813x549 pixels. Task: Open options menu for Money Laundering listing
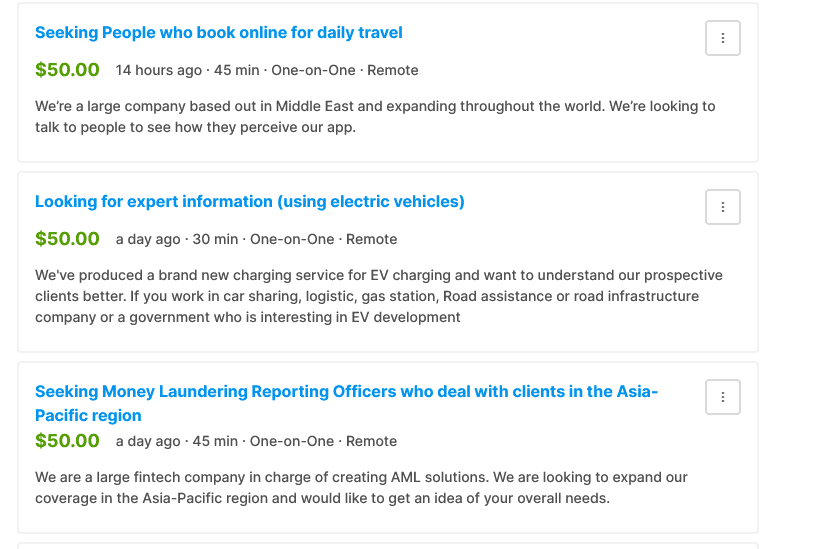tap(722, 397)
